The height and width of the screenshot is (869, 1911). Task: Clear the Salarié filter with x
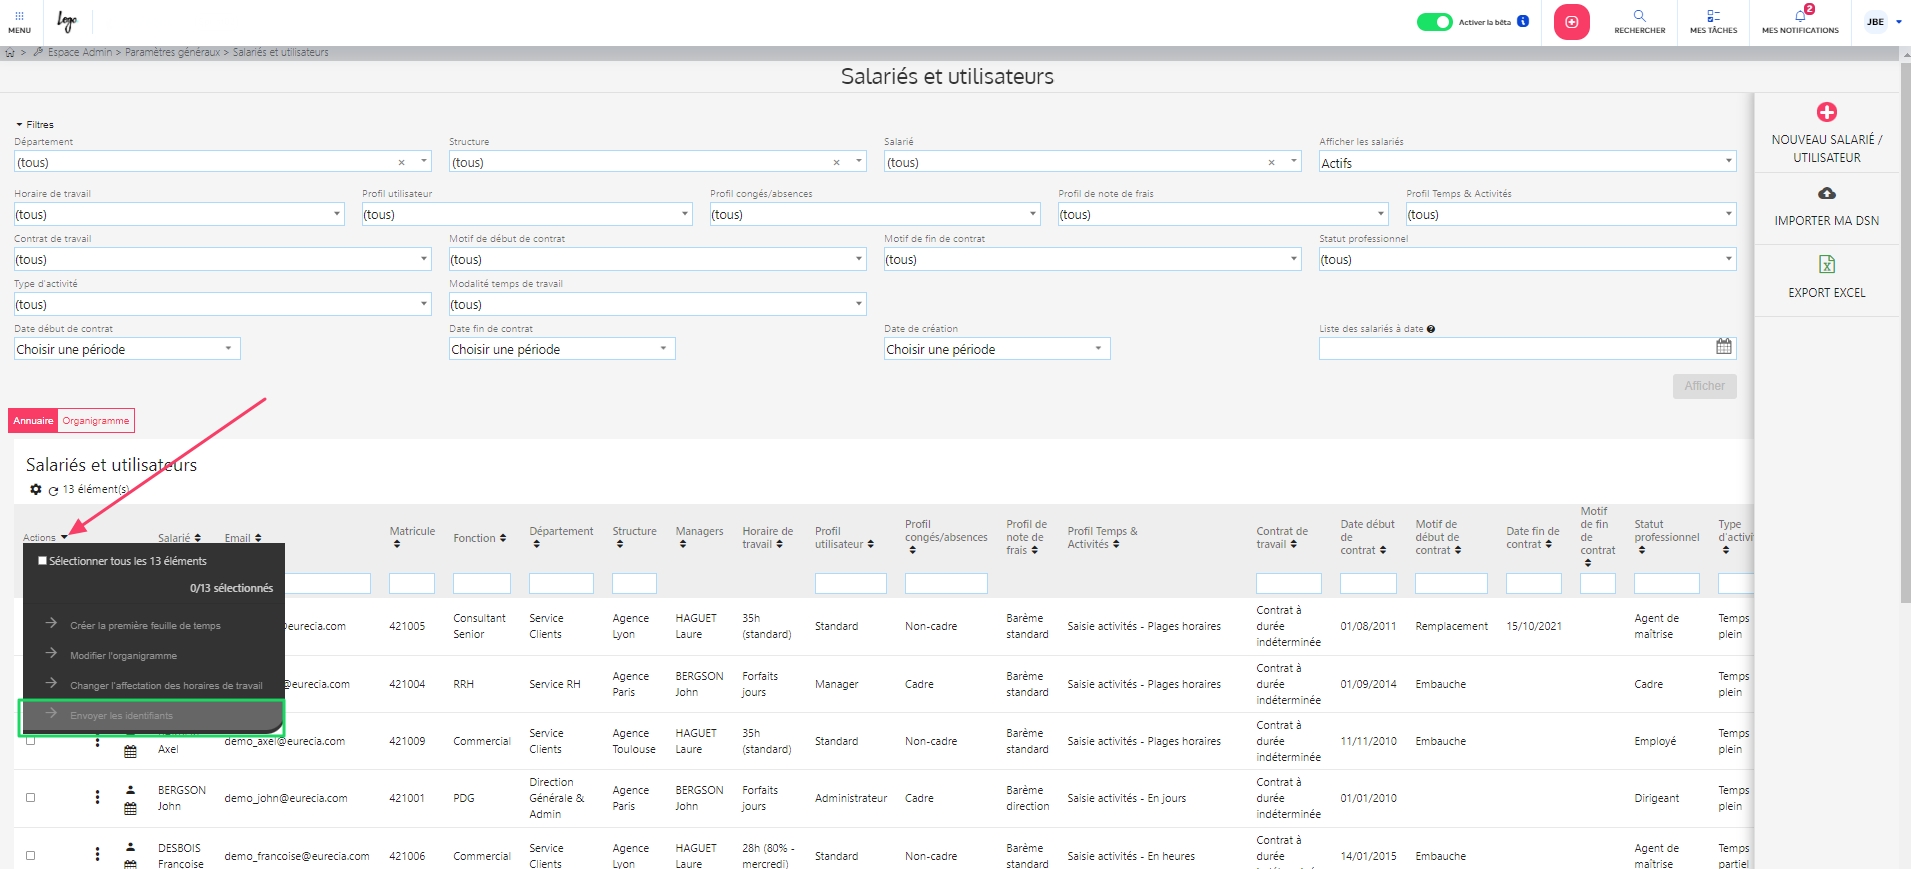point(1271,162)
